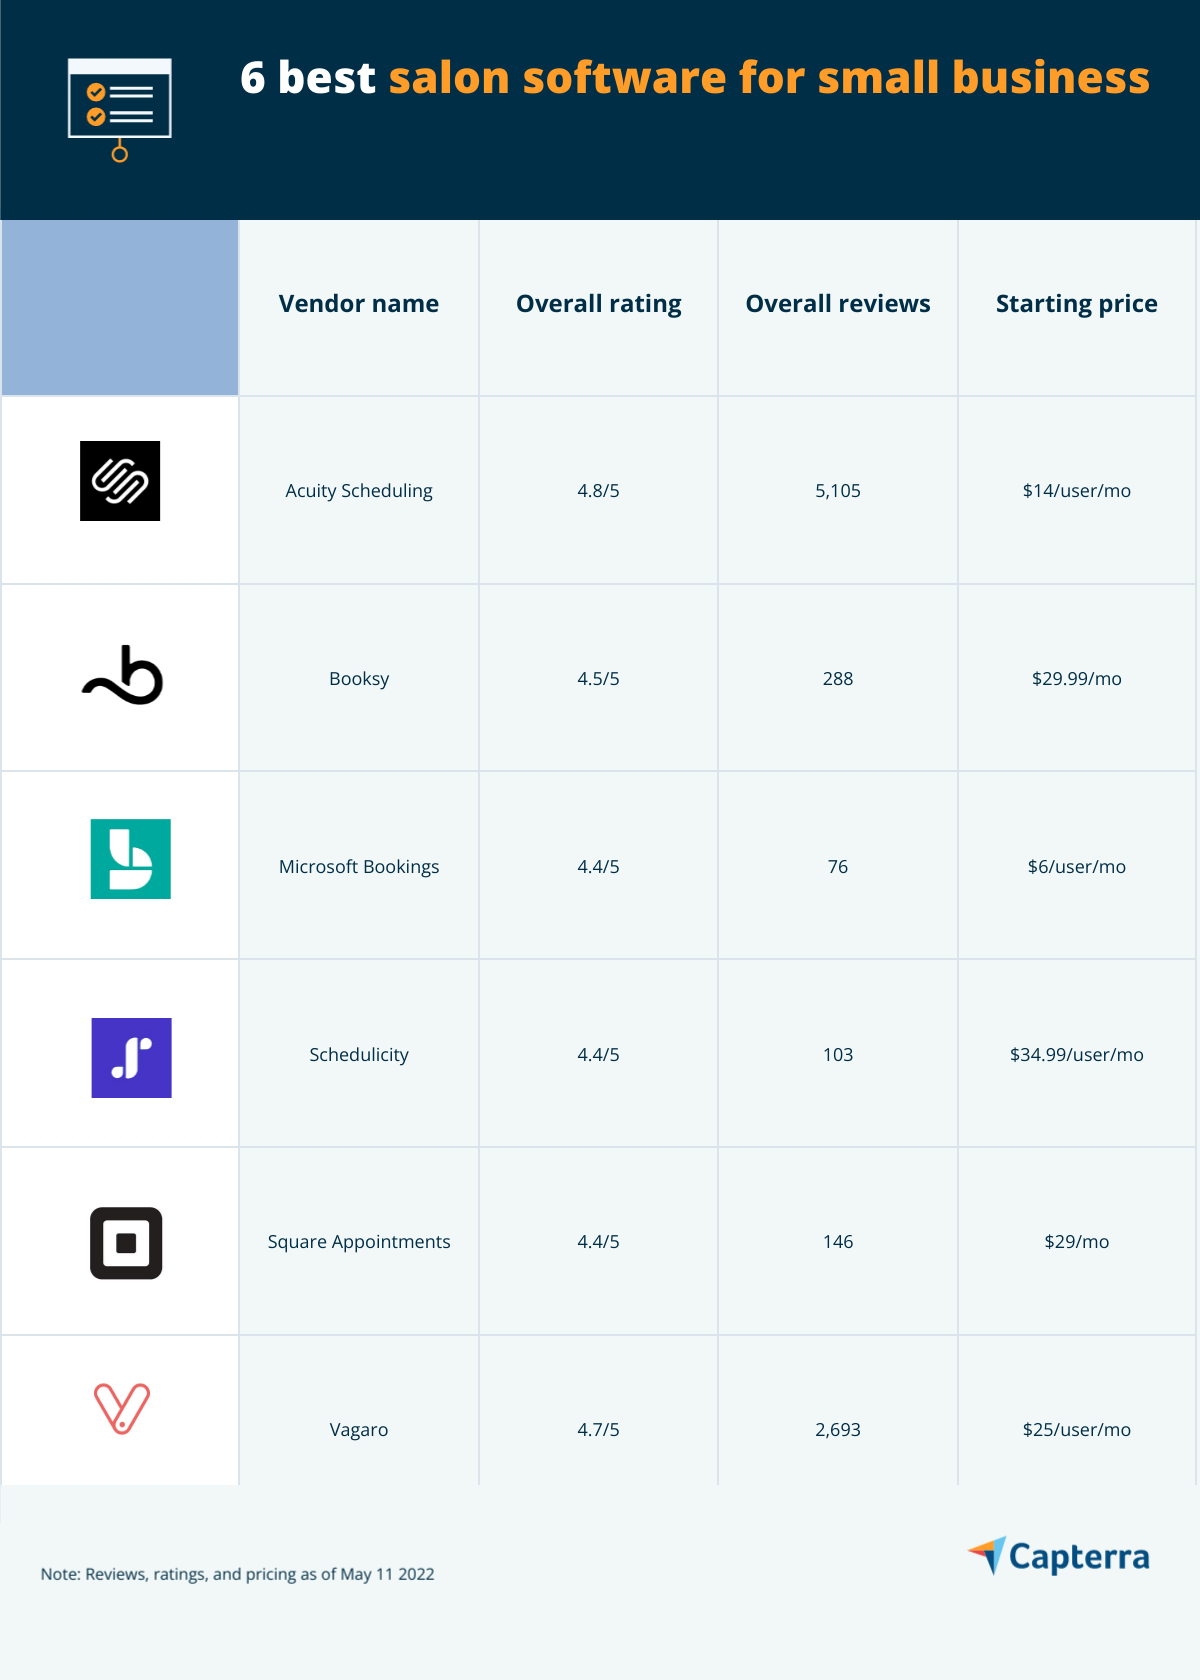Image resolution: width=1200 pixels, height=1680 pixels.
Task: Click the Vagaro vendor name text
Action: coord(359,1430)
